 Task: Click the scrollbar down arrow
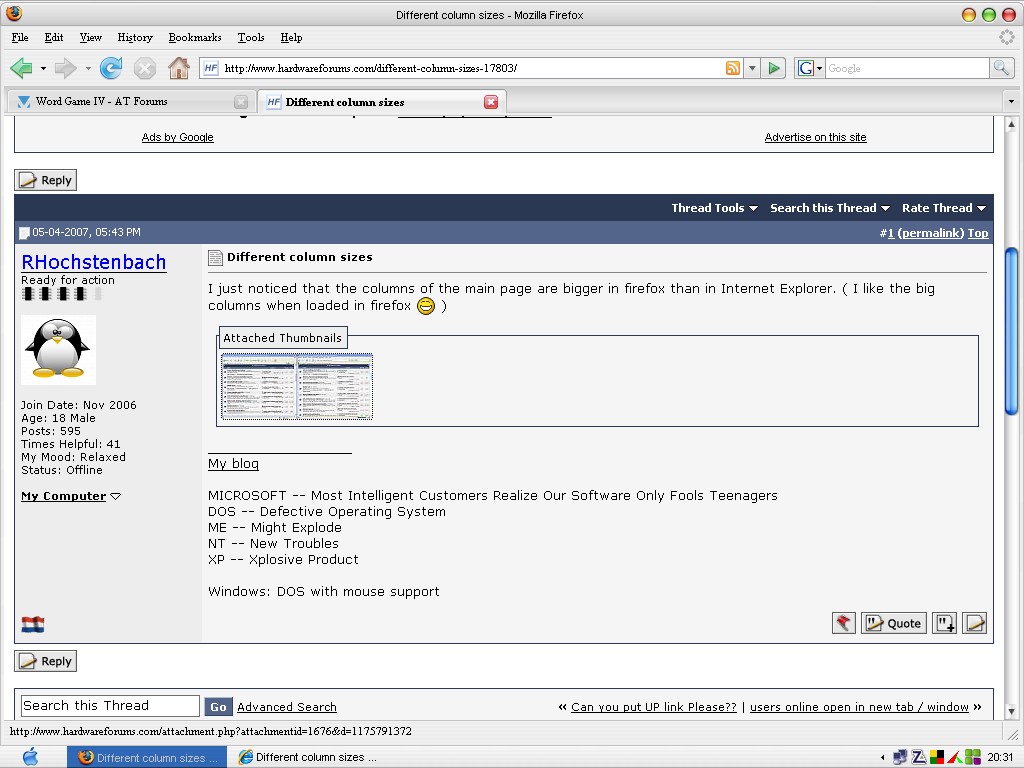[x=1012, y=711]
